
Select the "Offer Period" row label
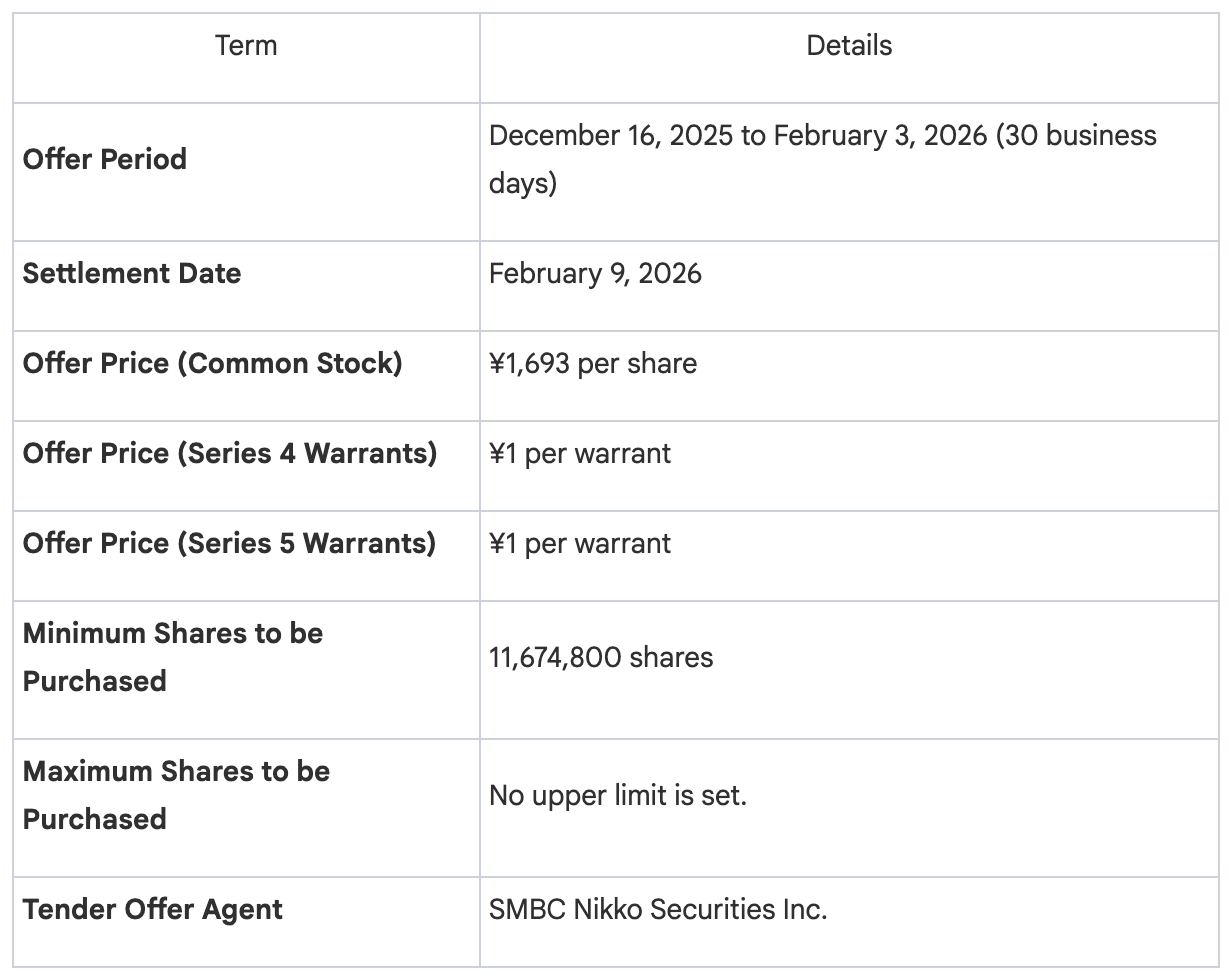(x=105, y=159)
